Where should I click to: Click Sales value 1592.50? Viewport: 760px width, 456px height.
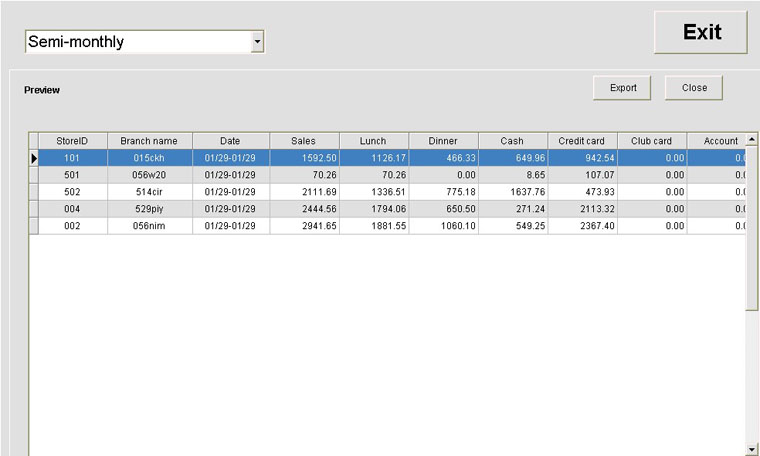[304, 158]
